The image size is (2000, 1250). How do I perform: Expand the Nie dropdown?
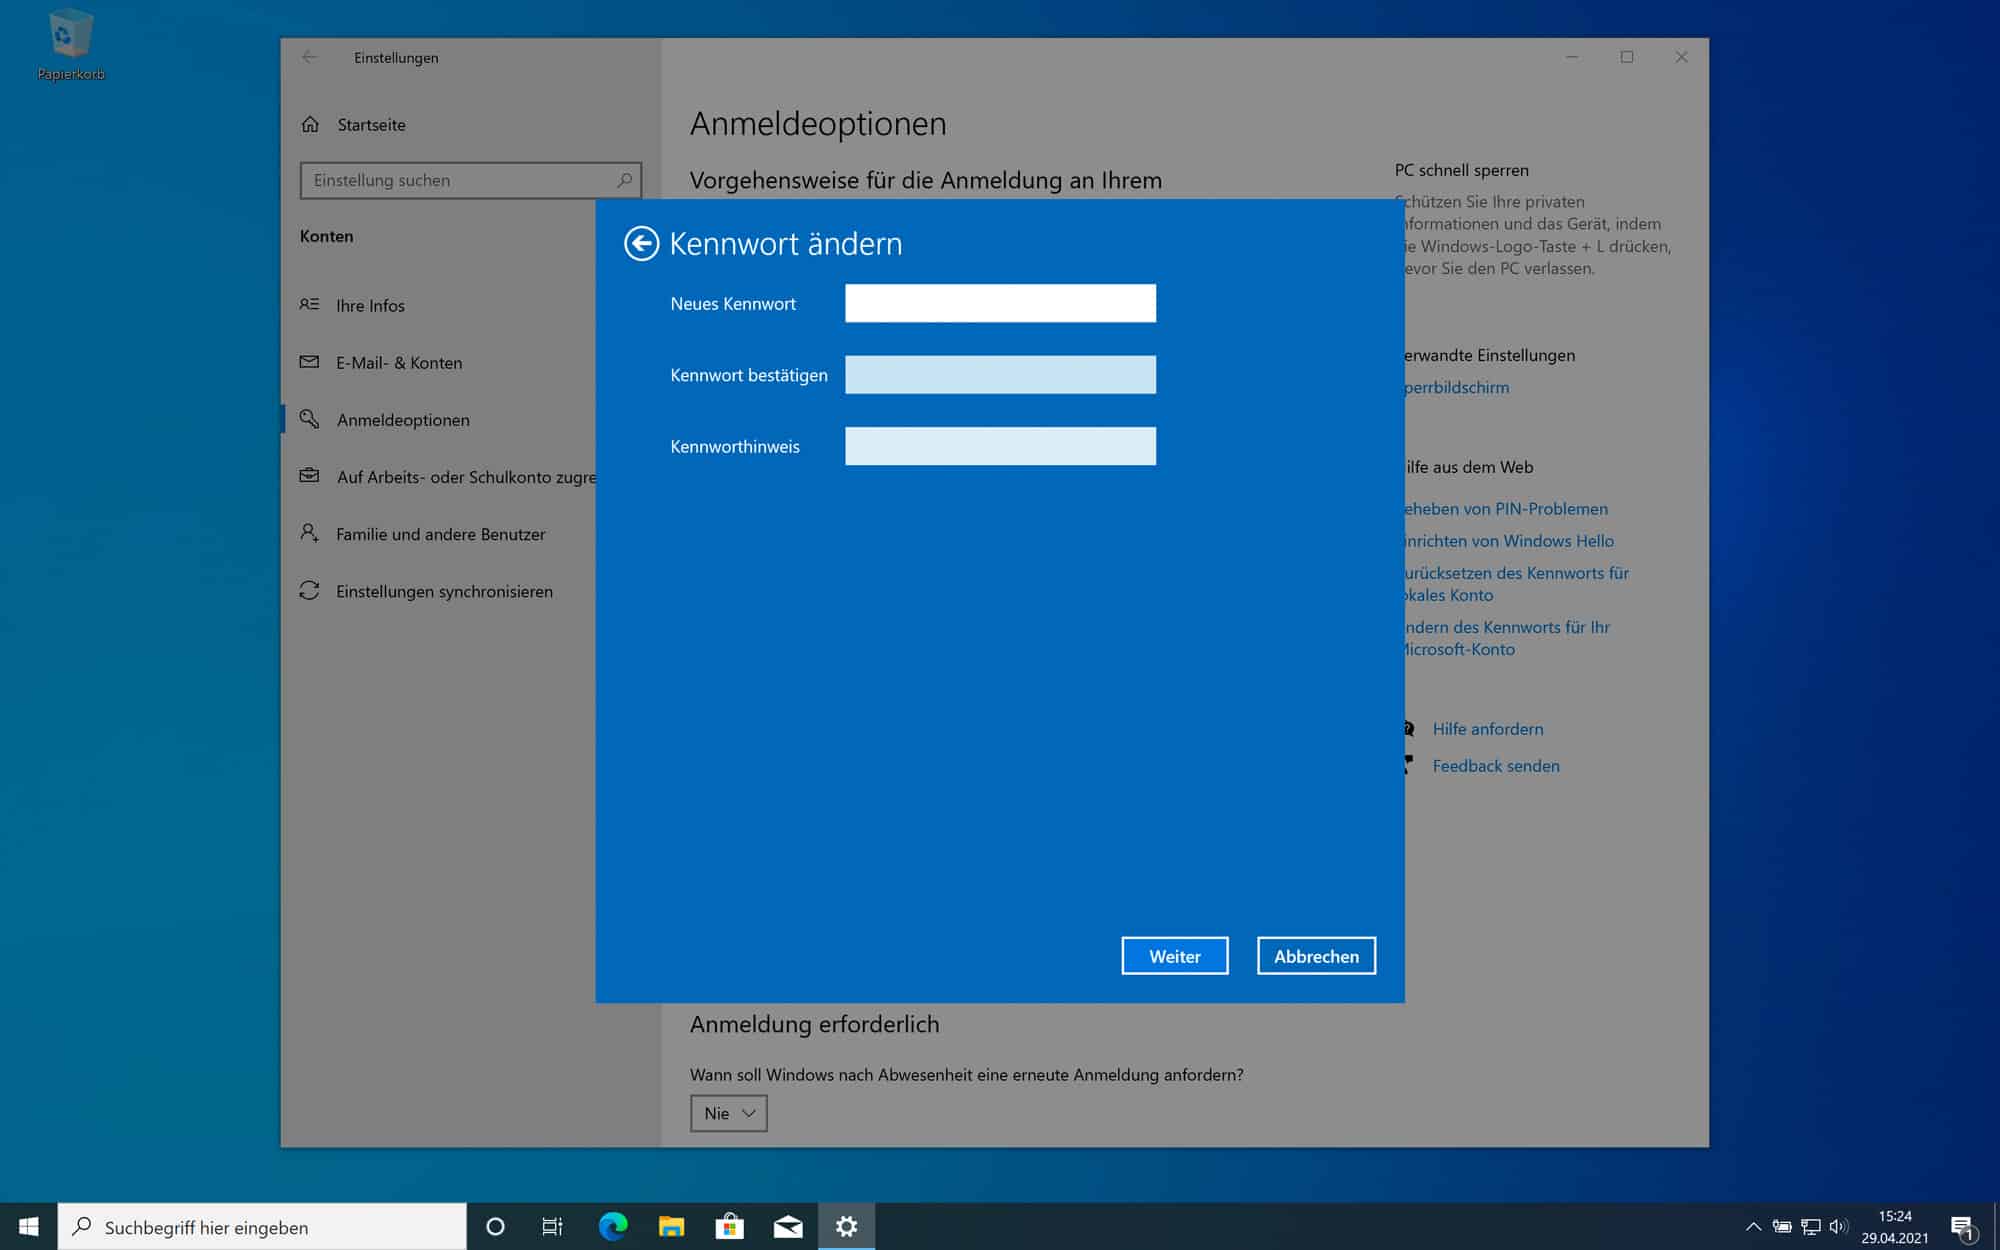pyautogui.click(x=728, y=1113)
